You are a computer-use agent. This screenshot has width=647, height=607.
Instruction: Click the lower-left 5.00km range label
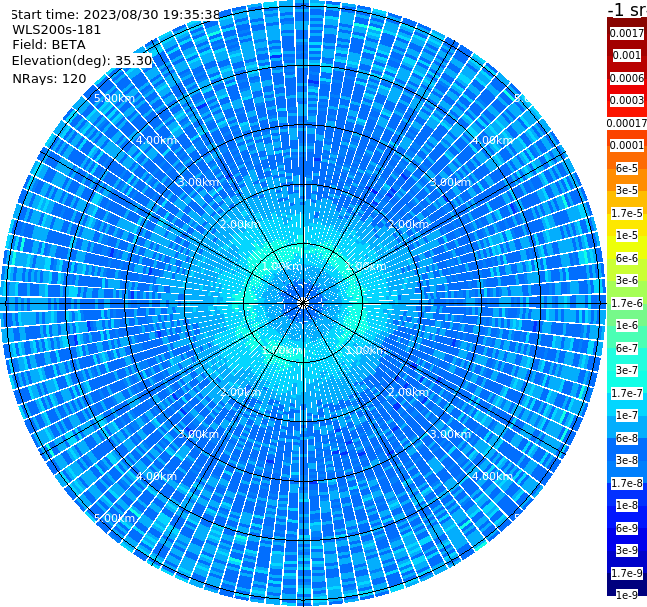pyautogui.click(x=114, y=518)
